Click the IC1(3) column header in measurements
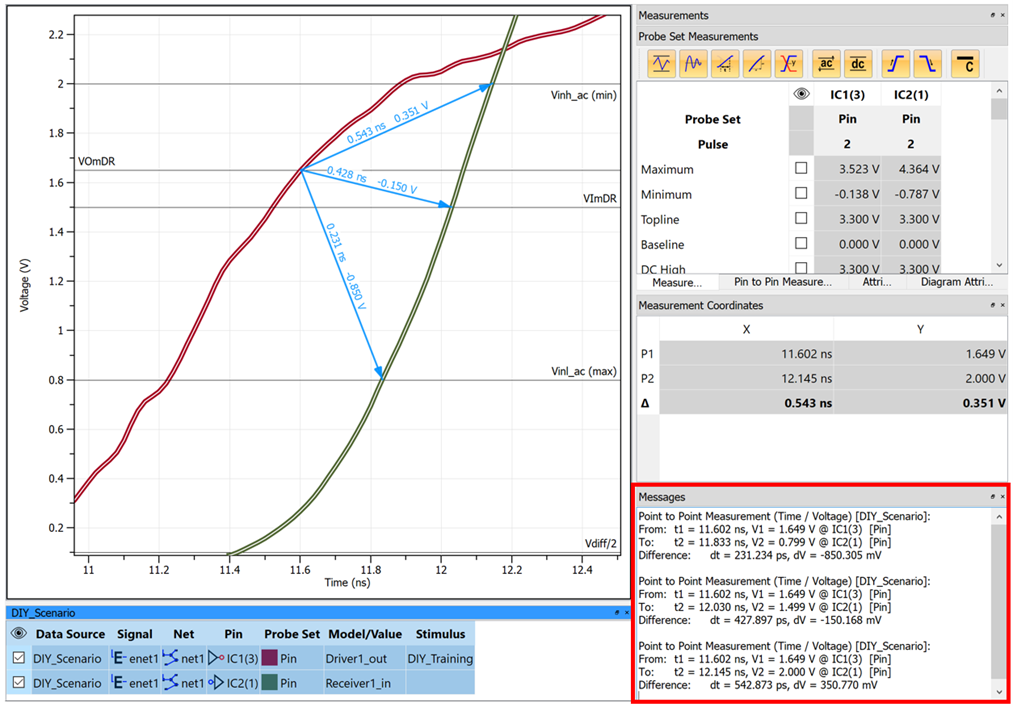 pyautogui.click(x=847, y=95)
